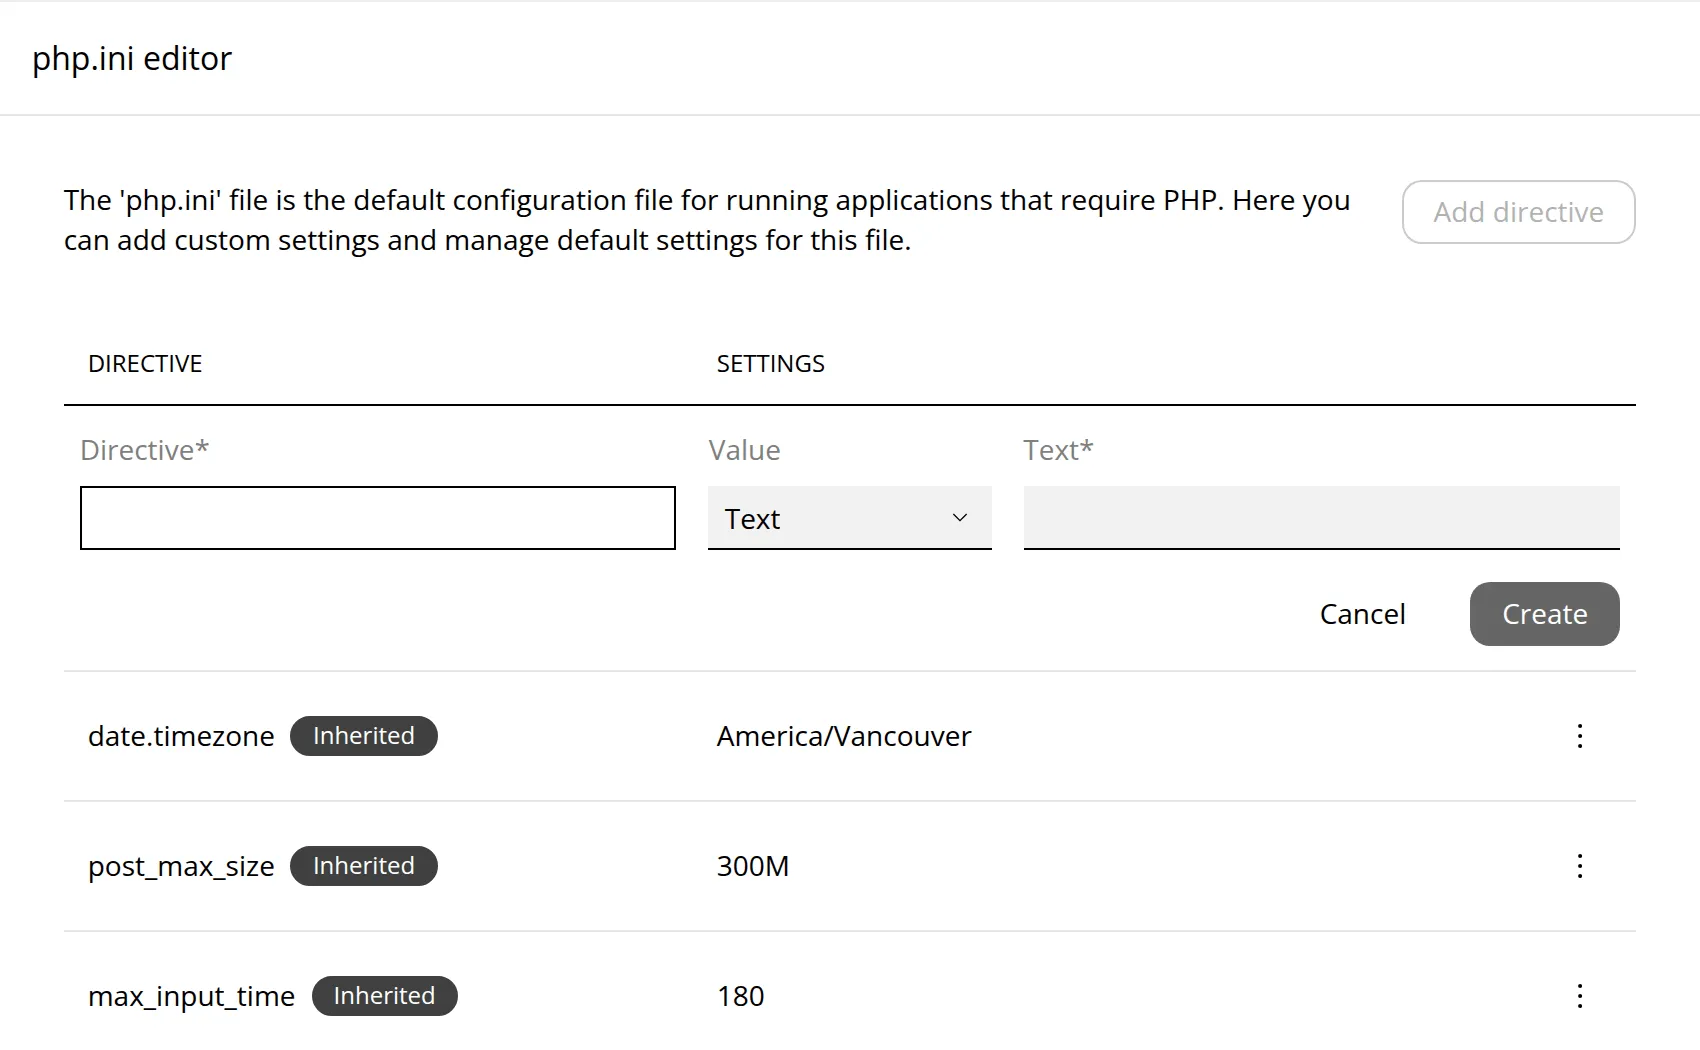Select the max_input_time directive name

click(191, 996)
